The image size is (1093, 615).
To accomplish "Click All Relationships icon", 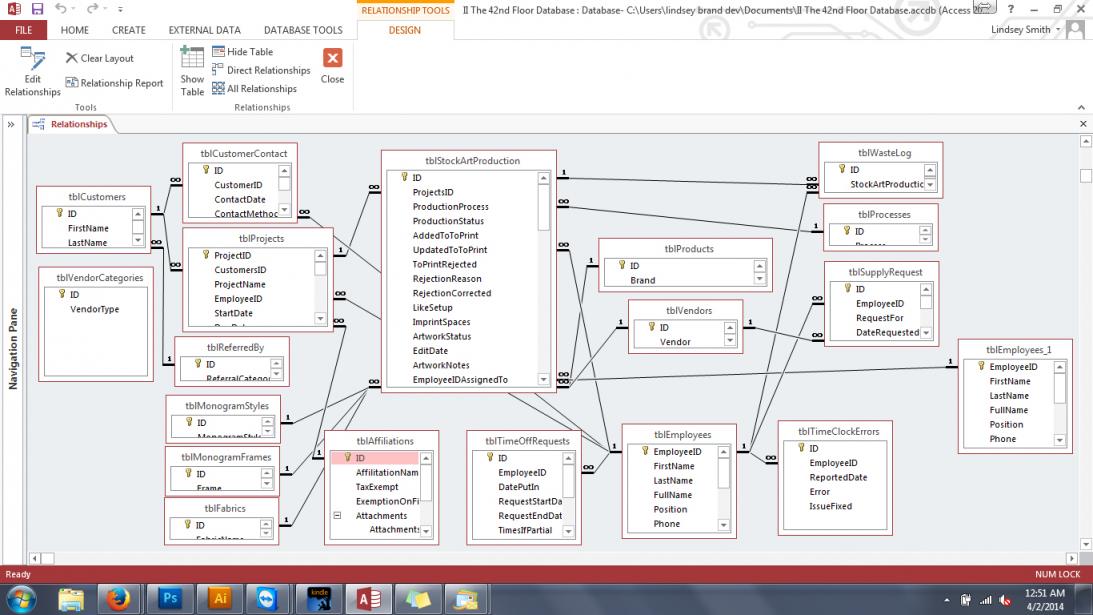I will 218,89.
